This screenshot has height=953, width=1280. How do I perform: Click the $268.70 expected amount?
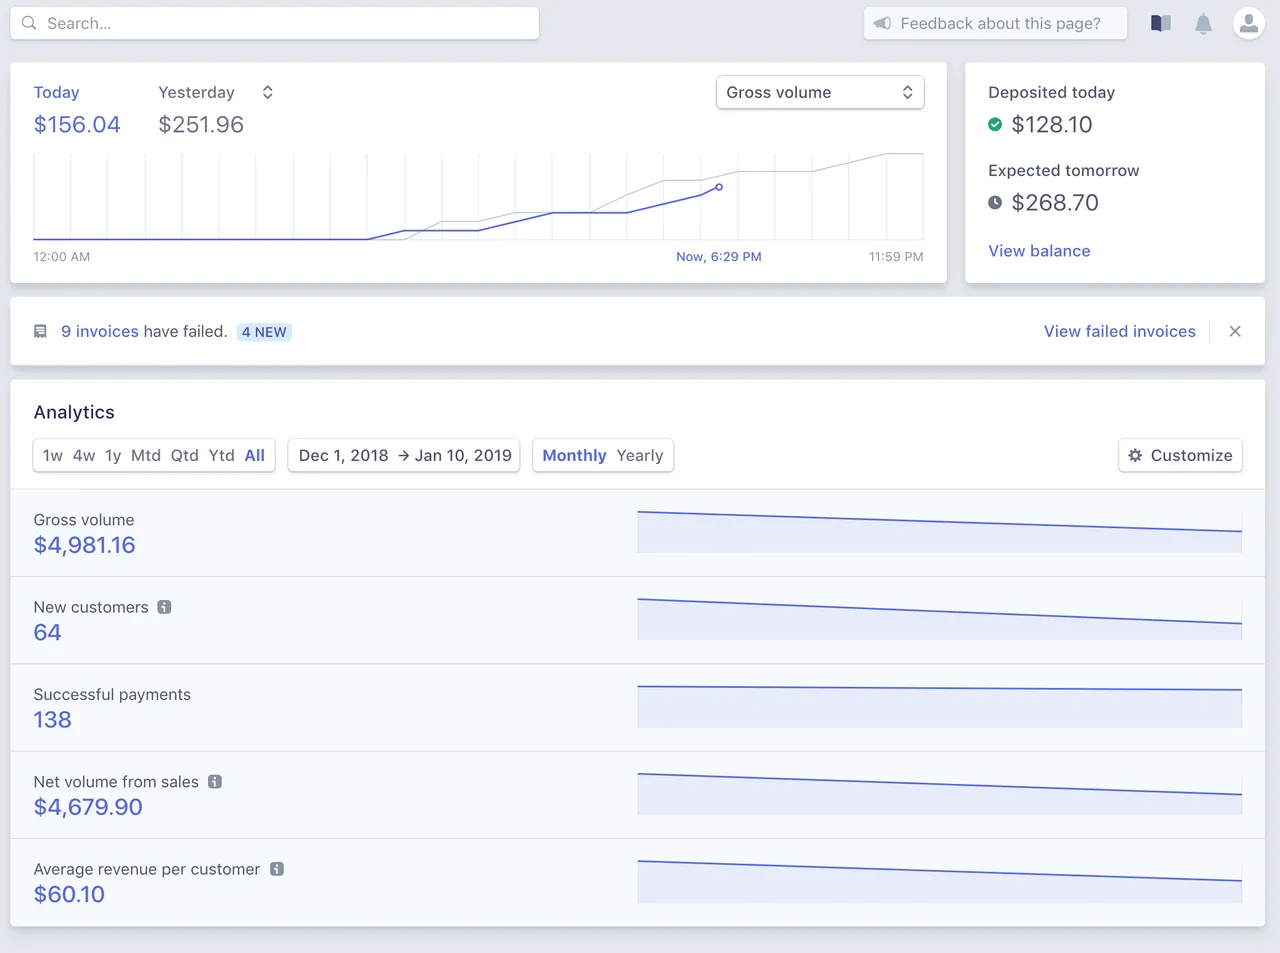[1055, 202]
